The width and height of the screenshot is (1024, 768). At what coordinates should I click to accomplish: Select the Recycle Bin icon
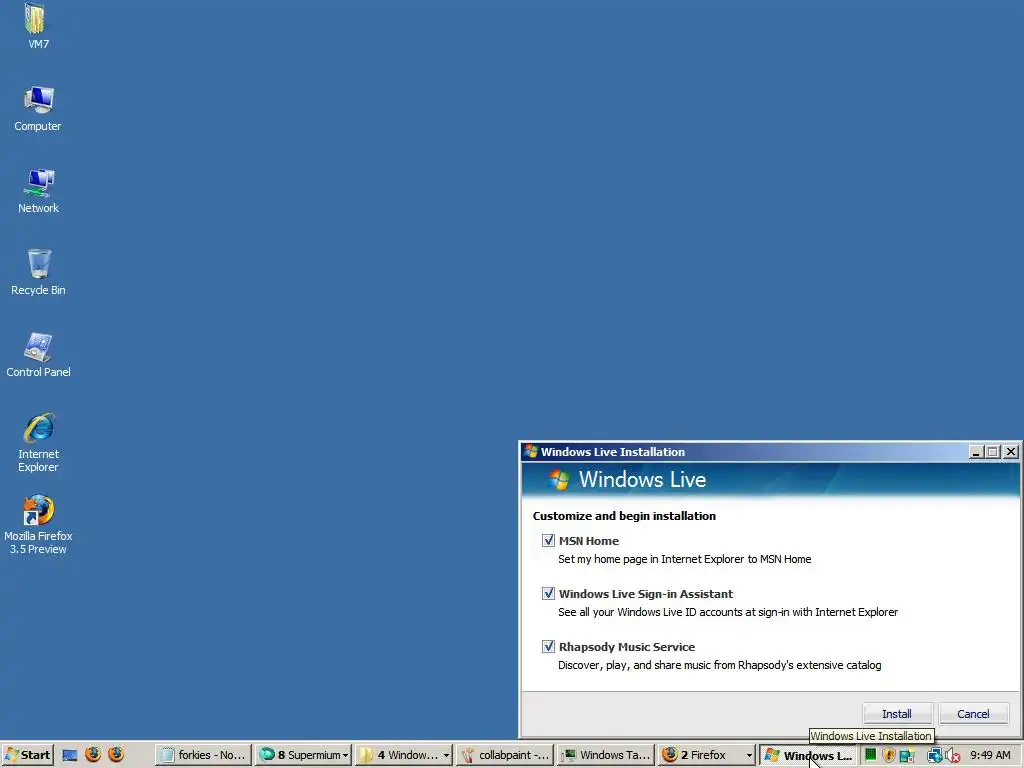38,272
